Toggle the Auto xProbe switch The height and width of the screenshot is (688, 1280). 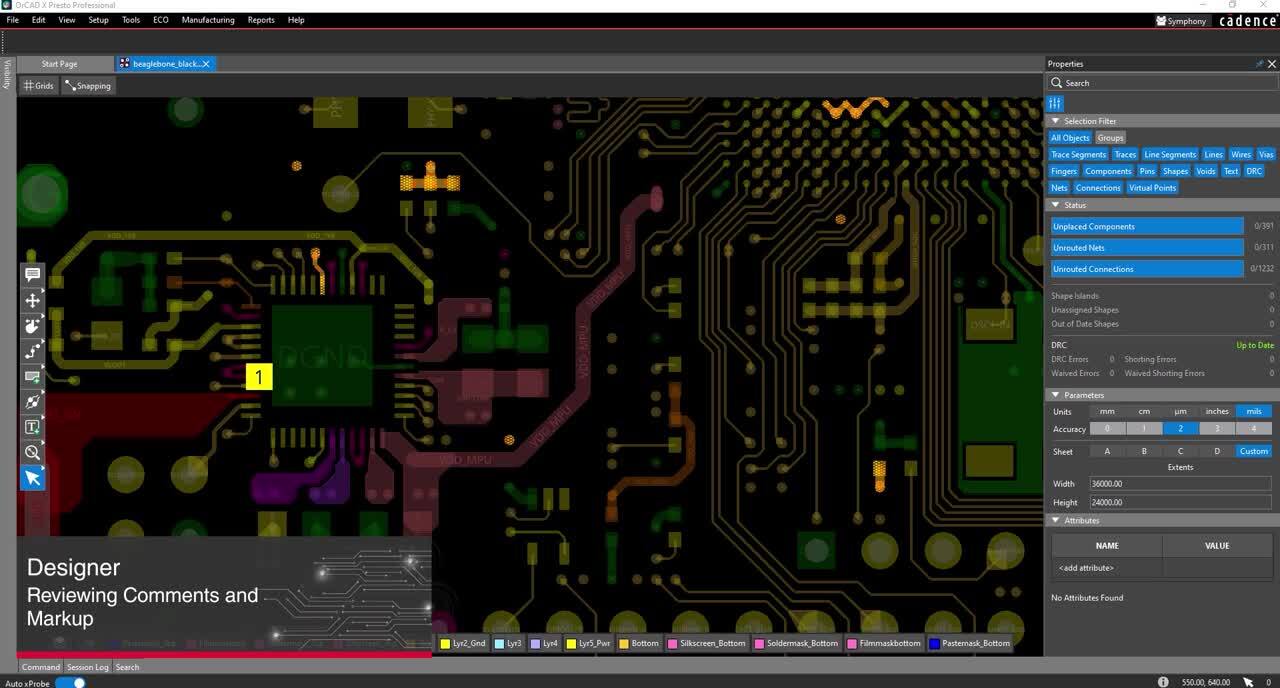pyautogui.click(x=70, y=683)
